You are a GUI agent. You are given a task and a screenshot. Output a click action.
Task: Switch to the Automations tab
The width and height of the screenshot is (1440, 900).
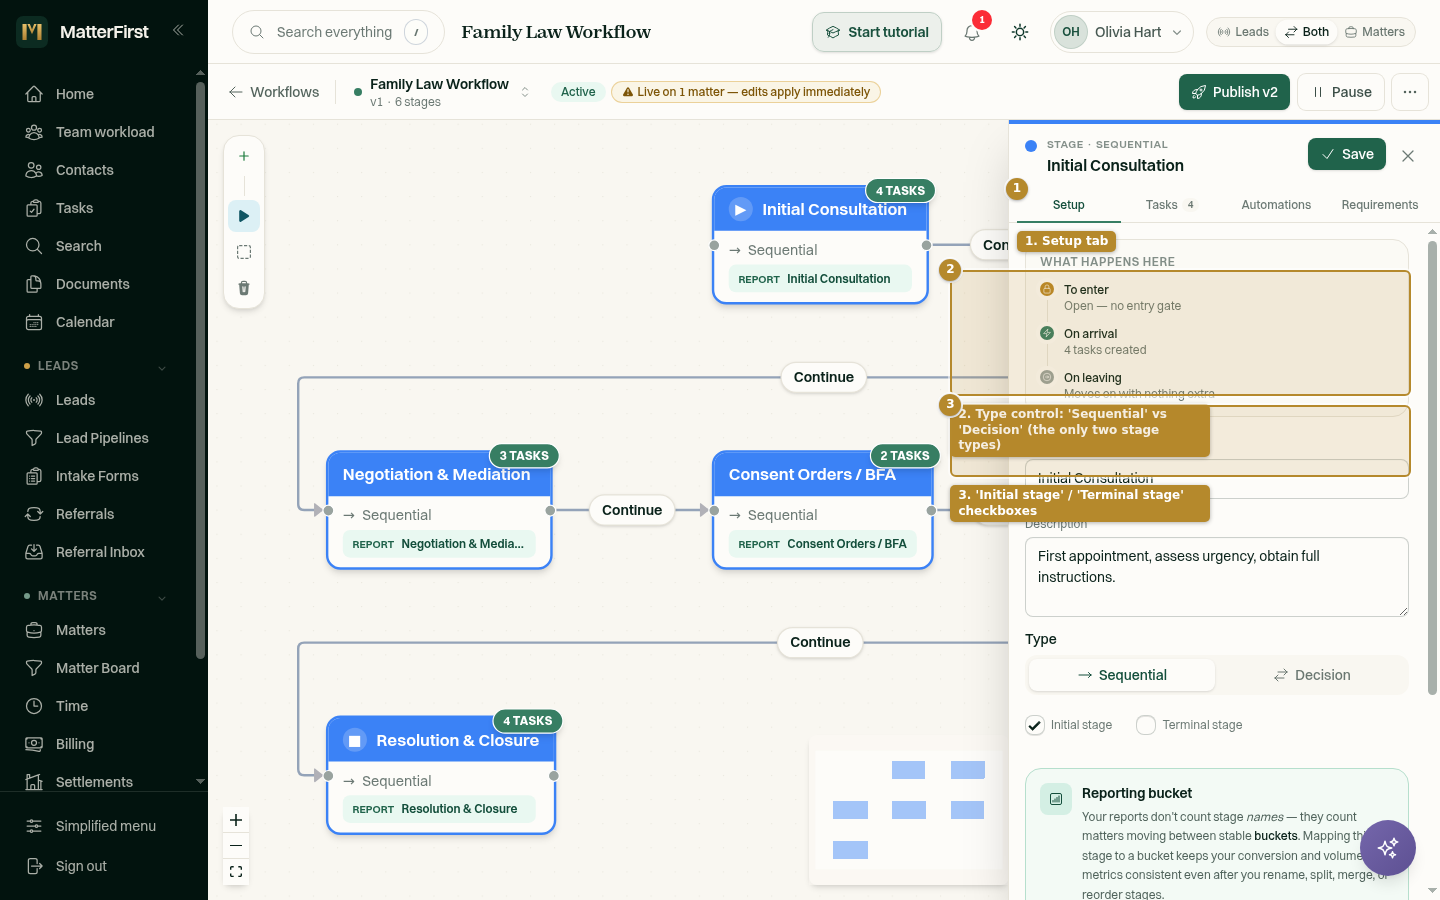point(1276,205)
